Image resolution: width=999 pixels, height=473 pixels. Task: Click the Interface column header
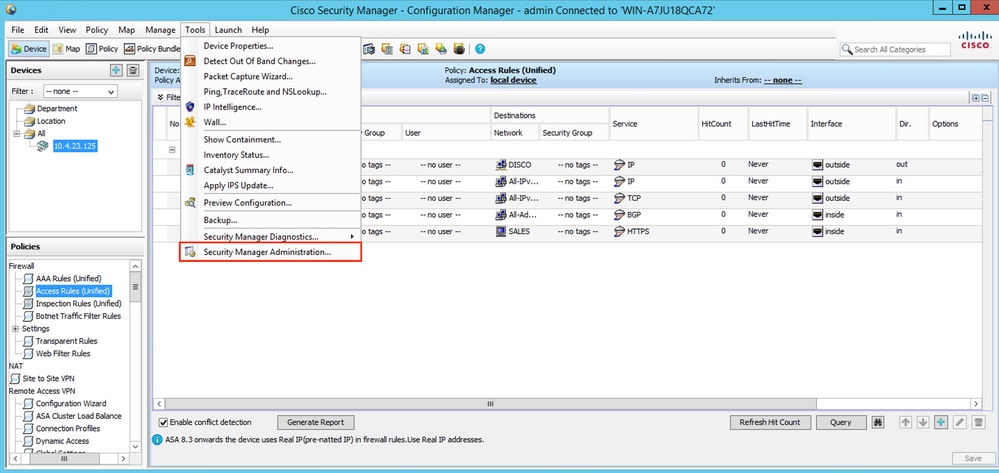(x=851, y=124)
